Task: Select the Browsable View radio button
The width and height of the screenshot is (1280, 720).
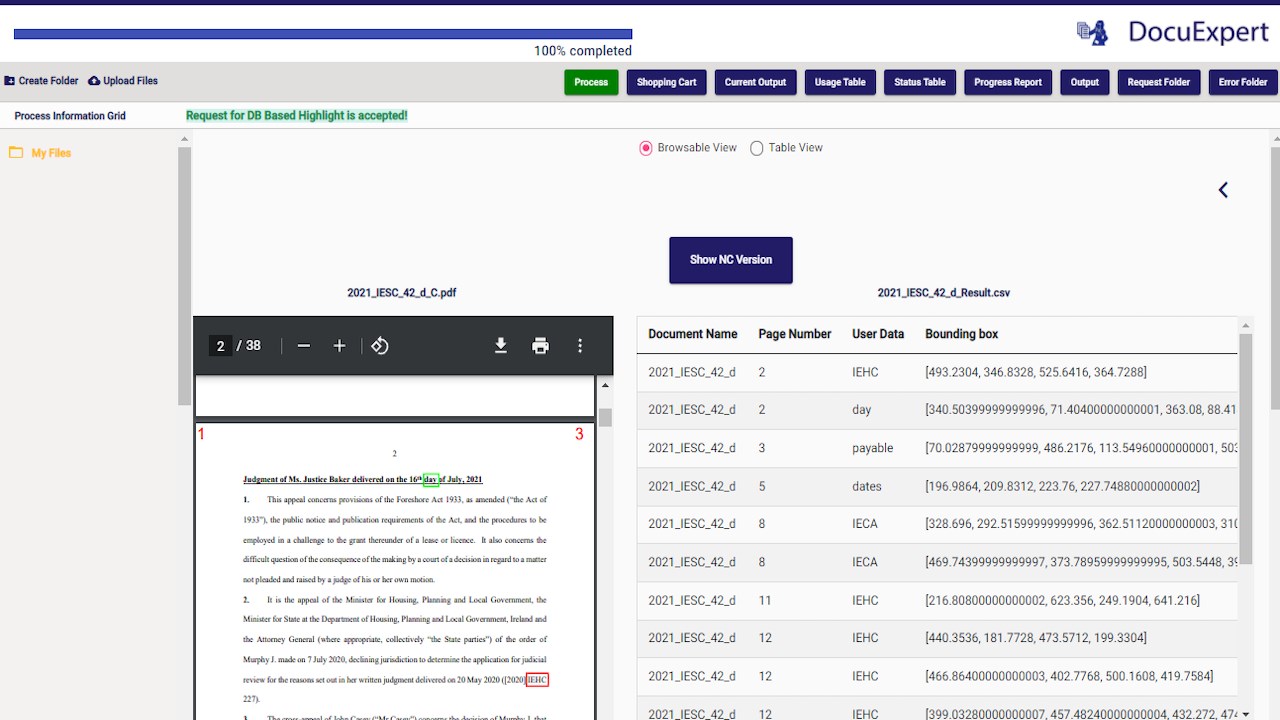Action: [645, 148]
